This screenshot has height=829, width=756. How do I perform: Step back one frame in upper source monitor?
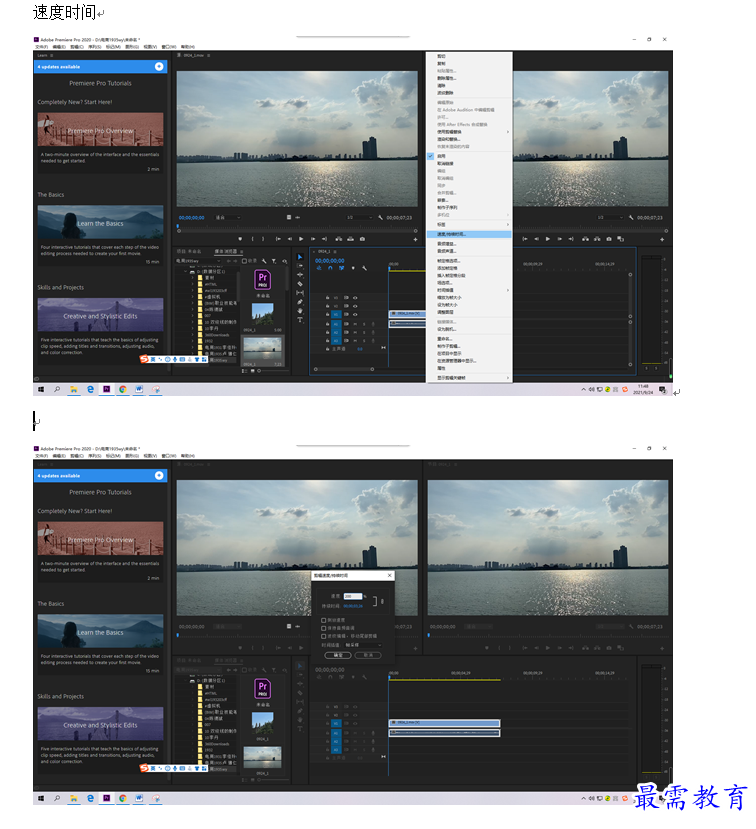[x=290, y=239]
